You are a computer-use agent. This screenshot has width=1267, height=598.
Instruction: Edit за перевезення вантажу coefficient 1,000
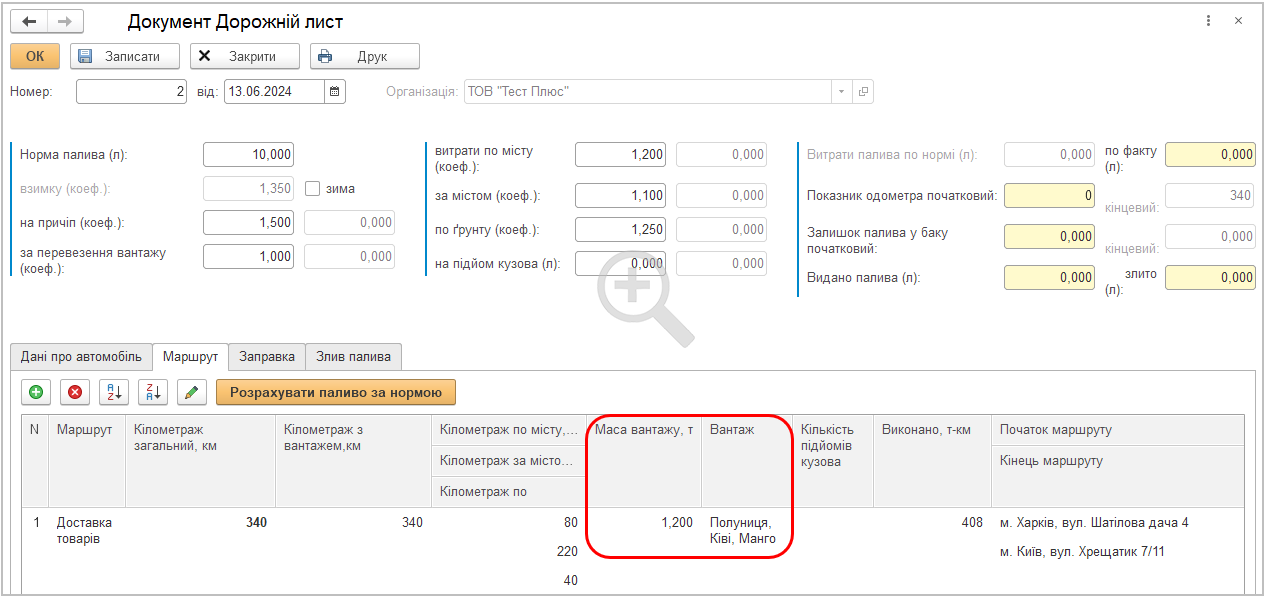point(249,257)
